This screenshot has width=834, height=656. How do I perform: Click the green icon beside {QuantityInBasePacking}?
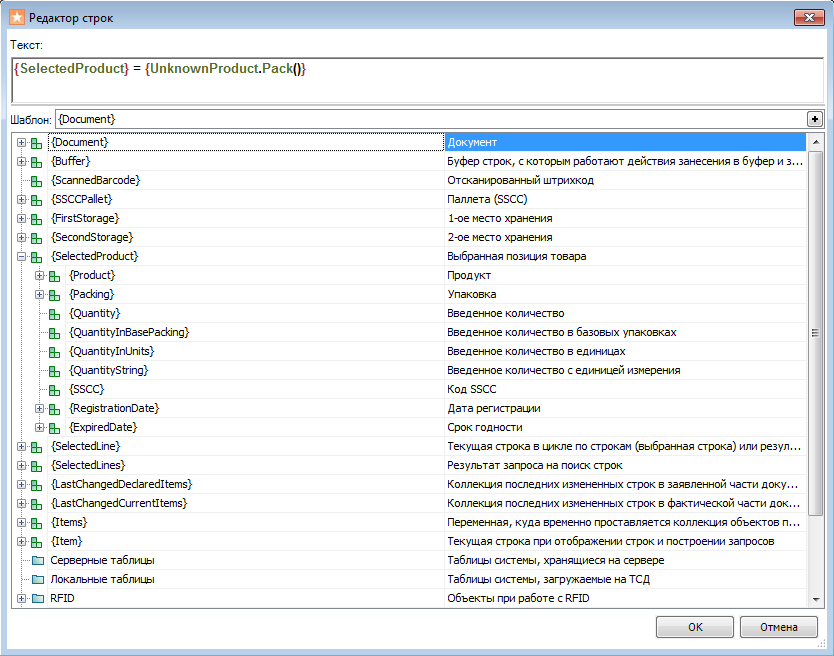pos(54,334)
